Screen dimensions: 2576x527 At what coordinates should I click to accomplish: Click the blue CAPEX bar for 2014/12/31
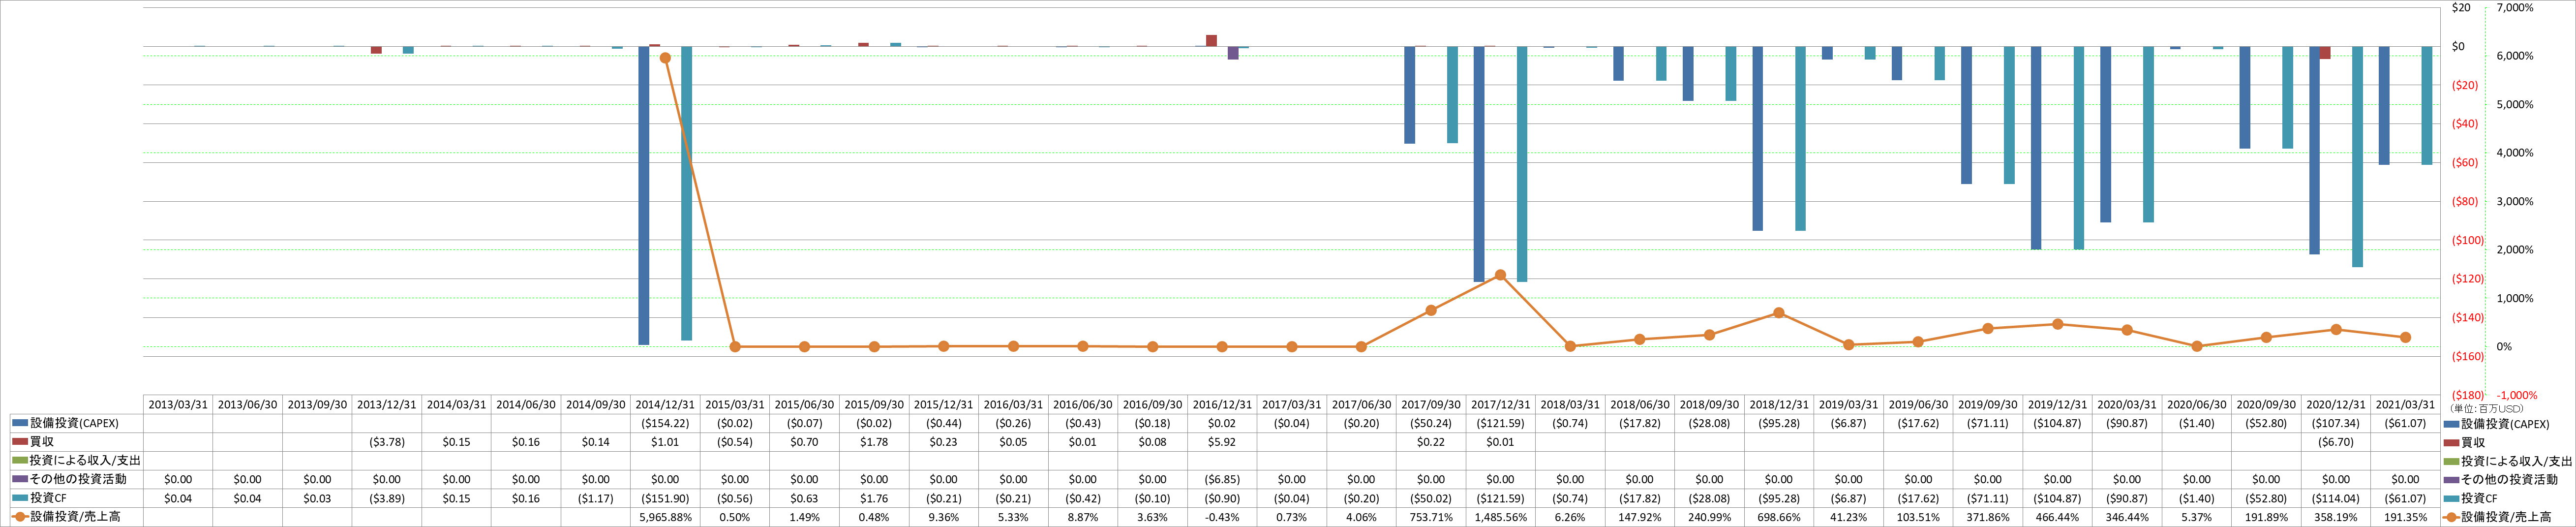[x=644, y=196]
